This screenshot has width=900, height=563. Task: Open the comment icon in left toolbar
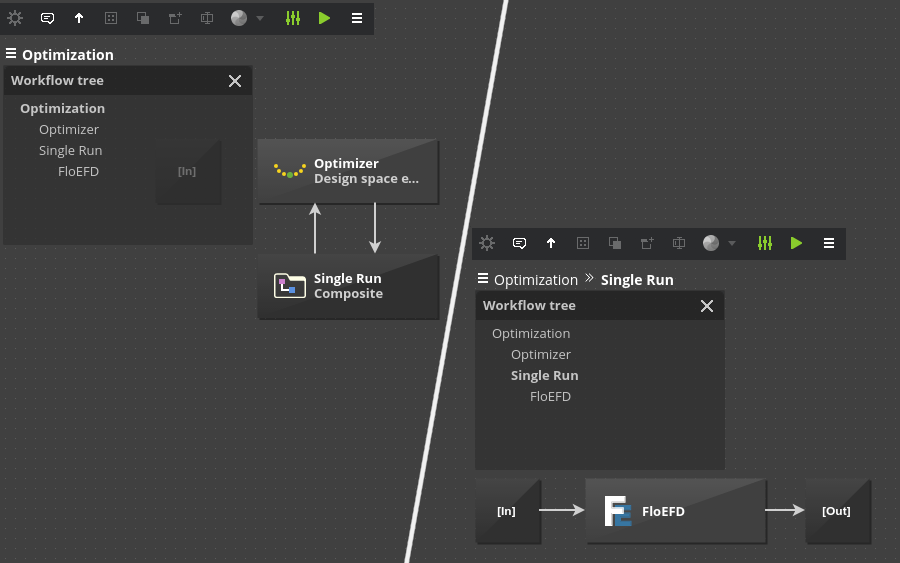(x=48, y=18)
